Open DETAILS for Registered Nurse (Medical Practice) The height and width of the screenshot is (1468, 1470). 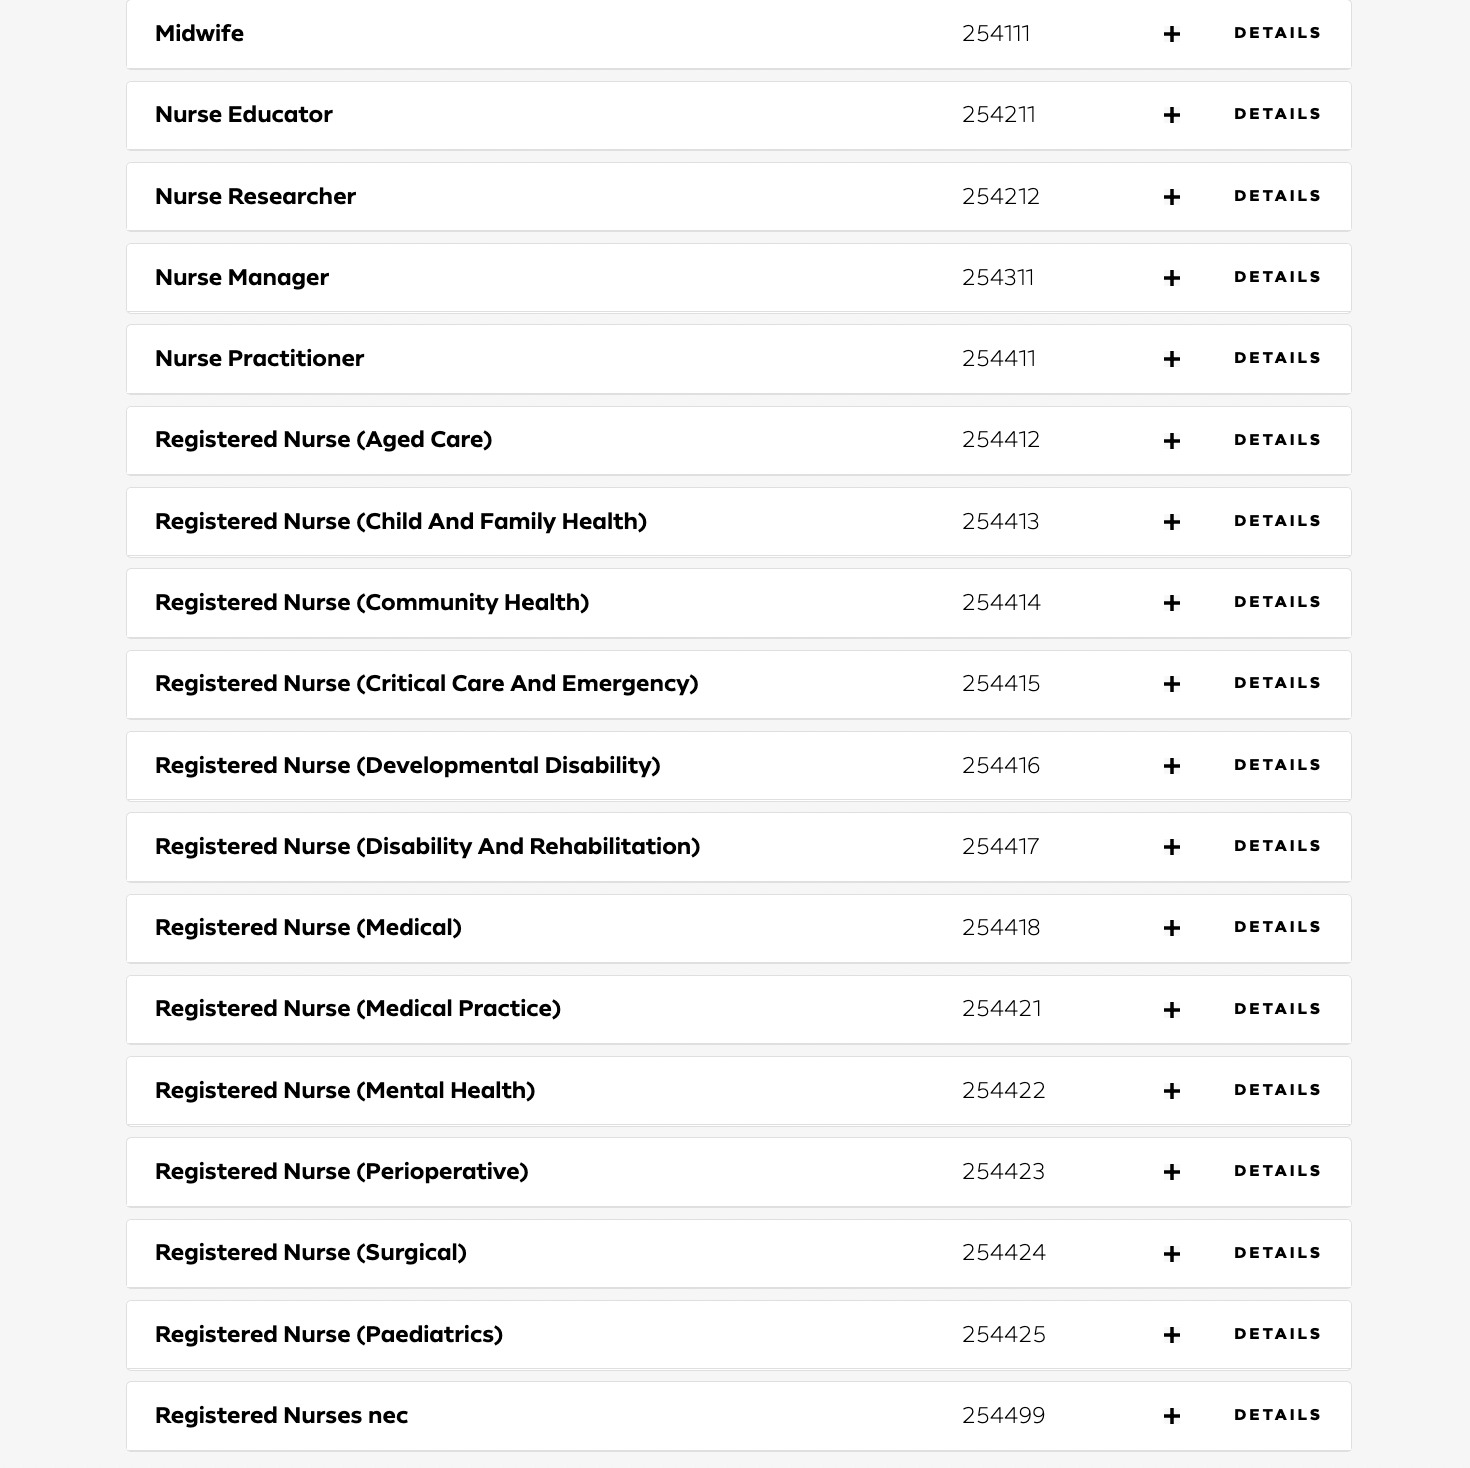tap(1277, 1009)
